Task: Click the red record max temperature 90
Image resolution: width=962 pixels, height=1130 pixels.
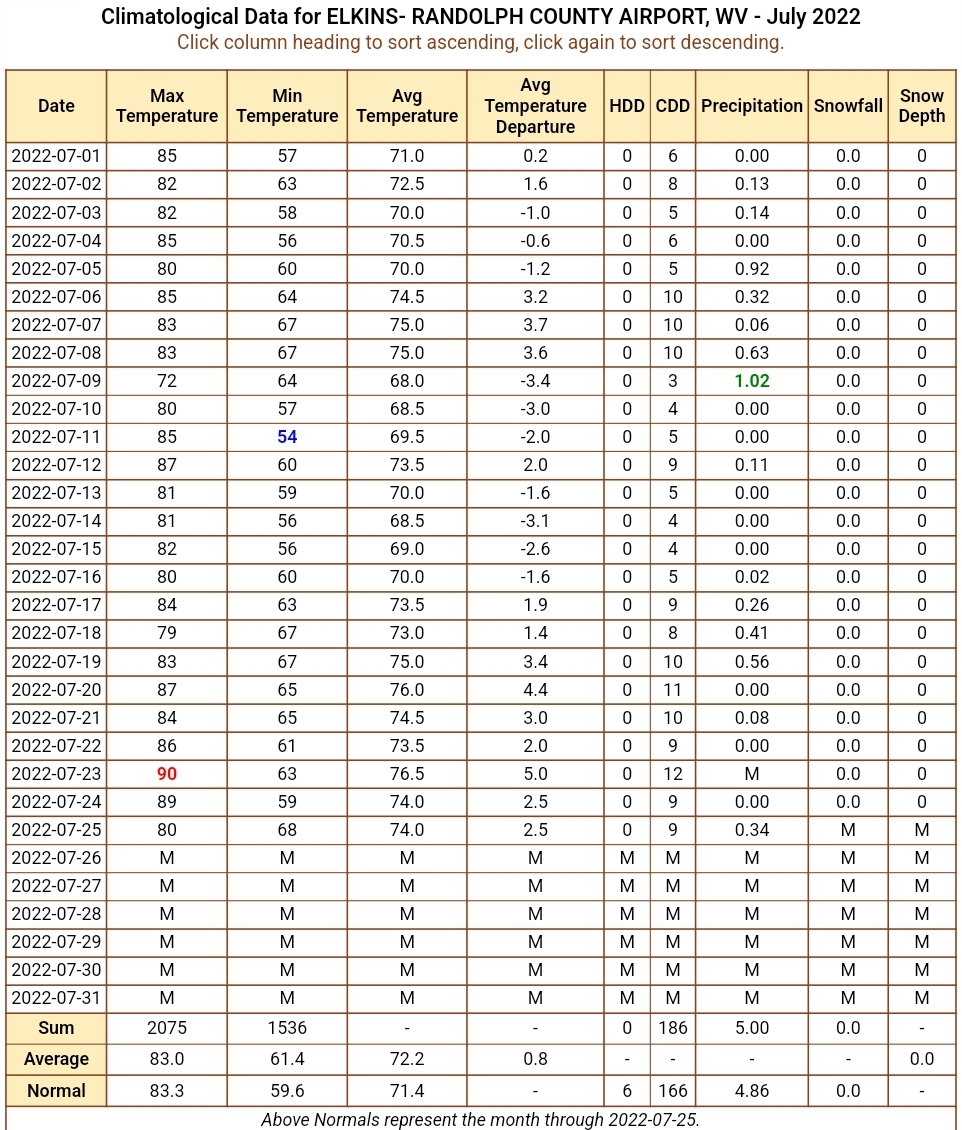Action: coord(166,774)
